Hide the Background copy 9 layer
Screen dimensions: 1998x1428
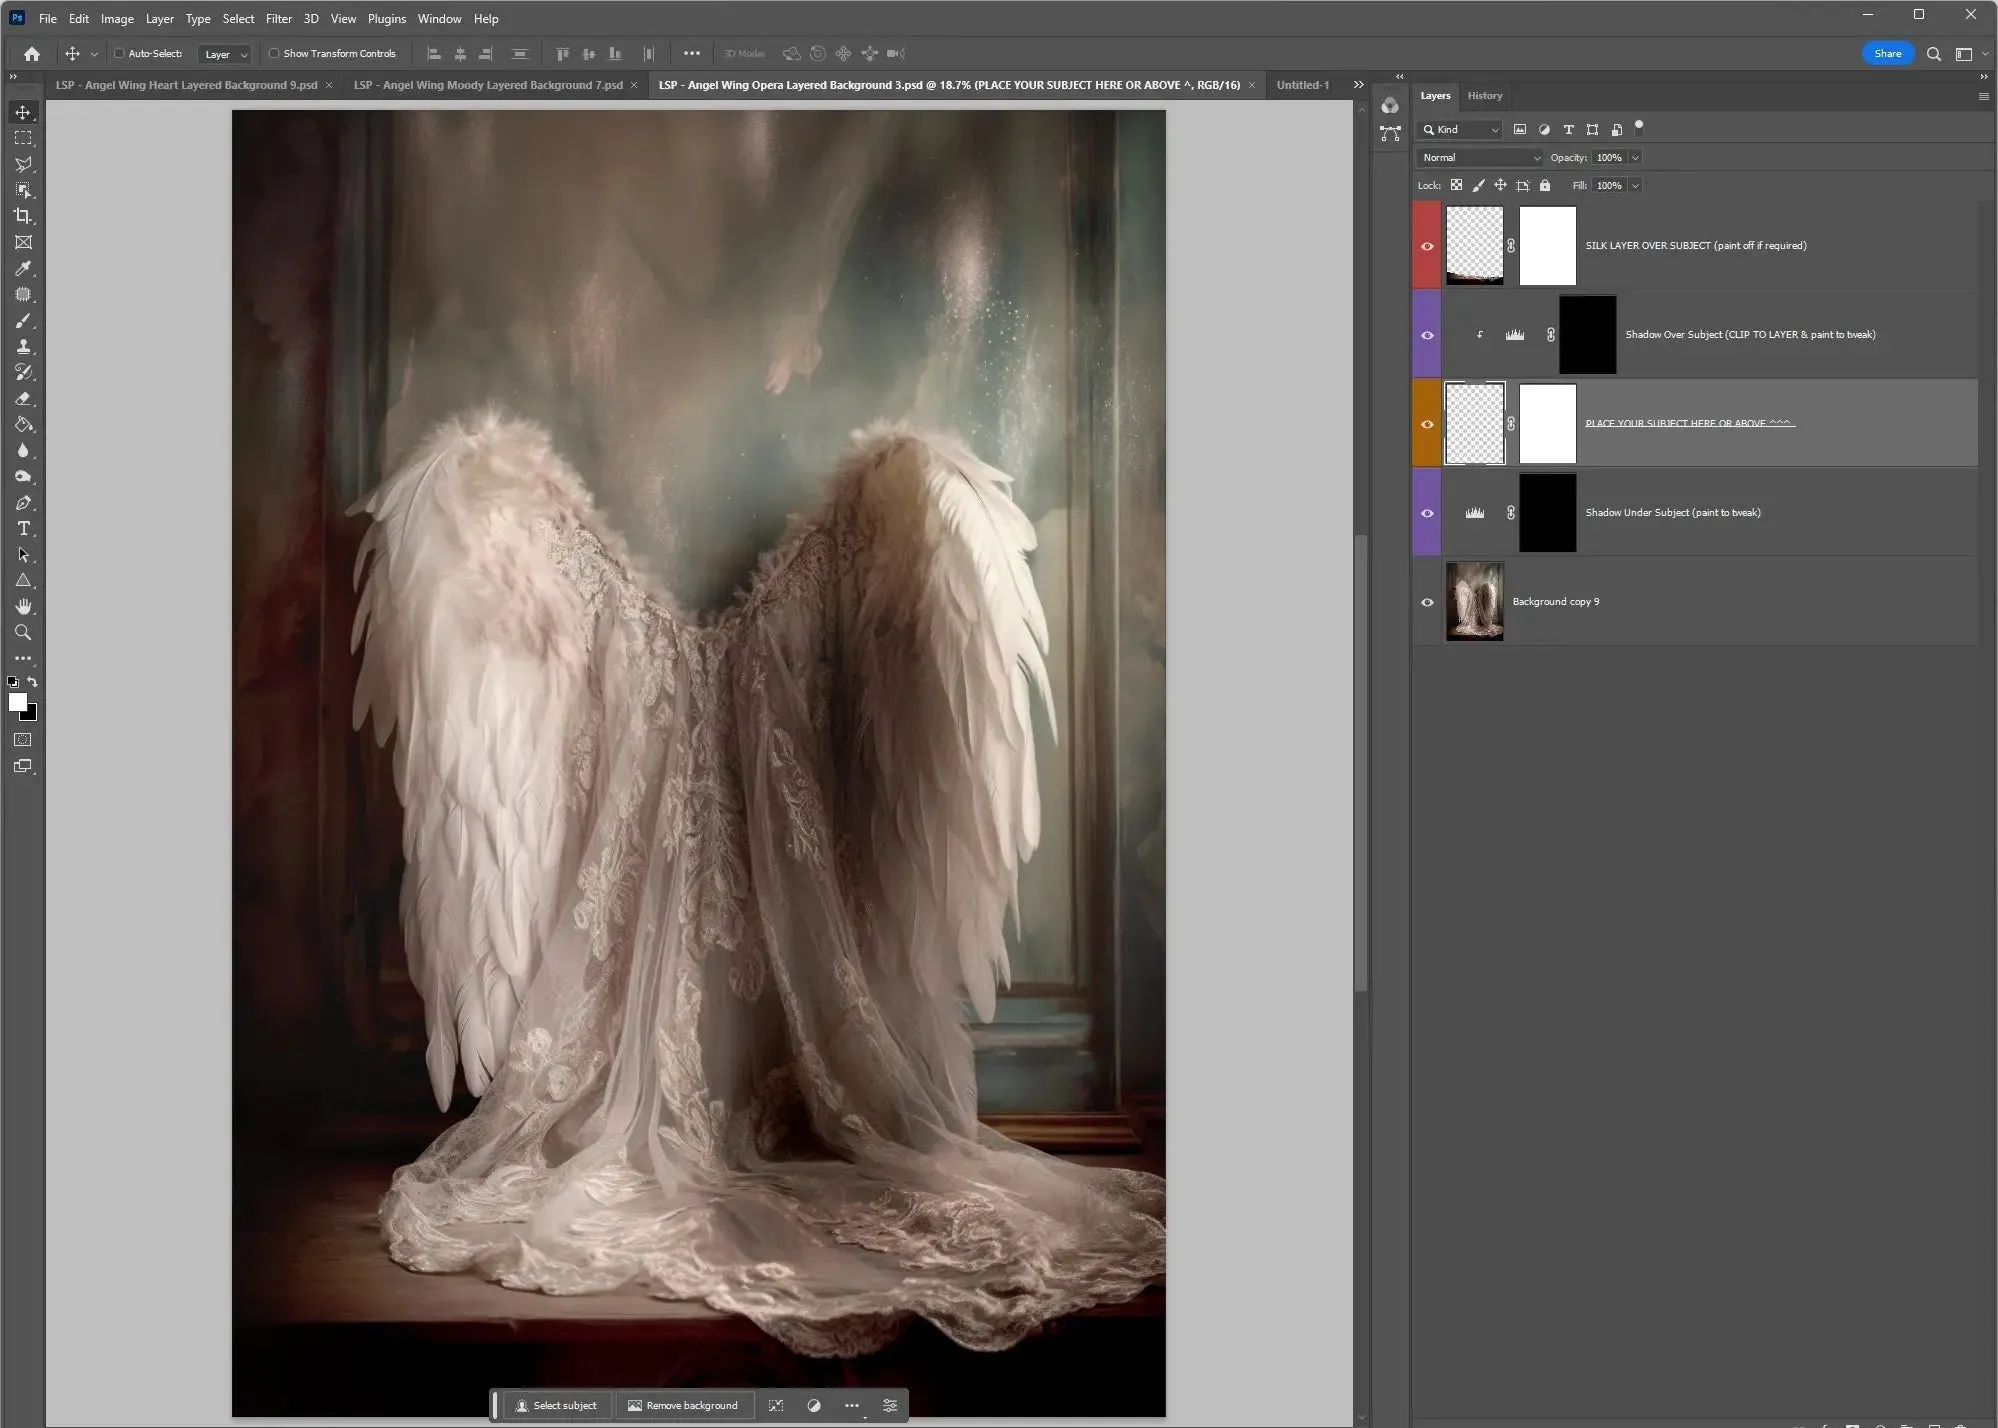click(x=1427, y=602)
